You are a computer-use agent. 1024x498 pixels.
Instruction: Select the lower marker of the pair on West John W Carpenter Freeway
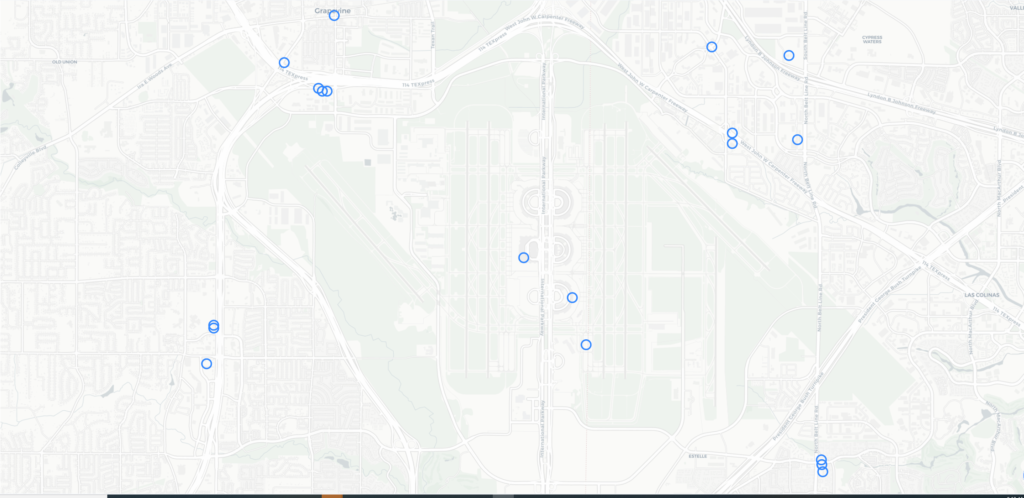click(x=732, y=144)
